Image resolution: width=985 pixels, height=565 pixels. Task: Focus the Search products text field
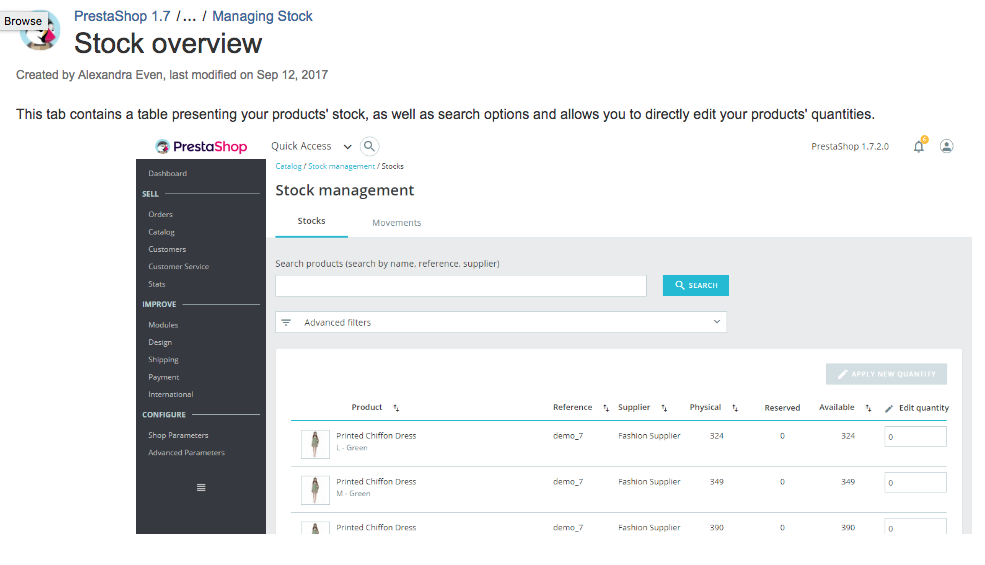(461, 286)
